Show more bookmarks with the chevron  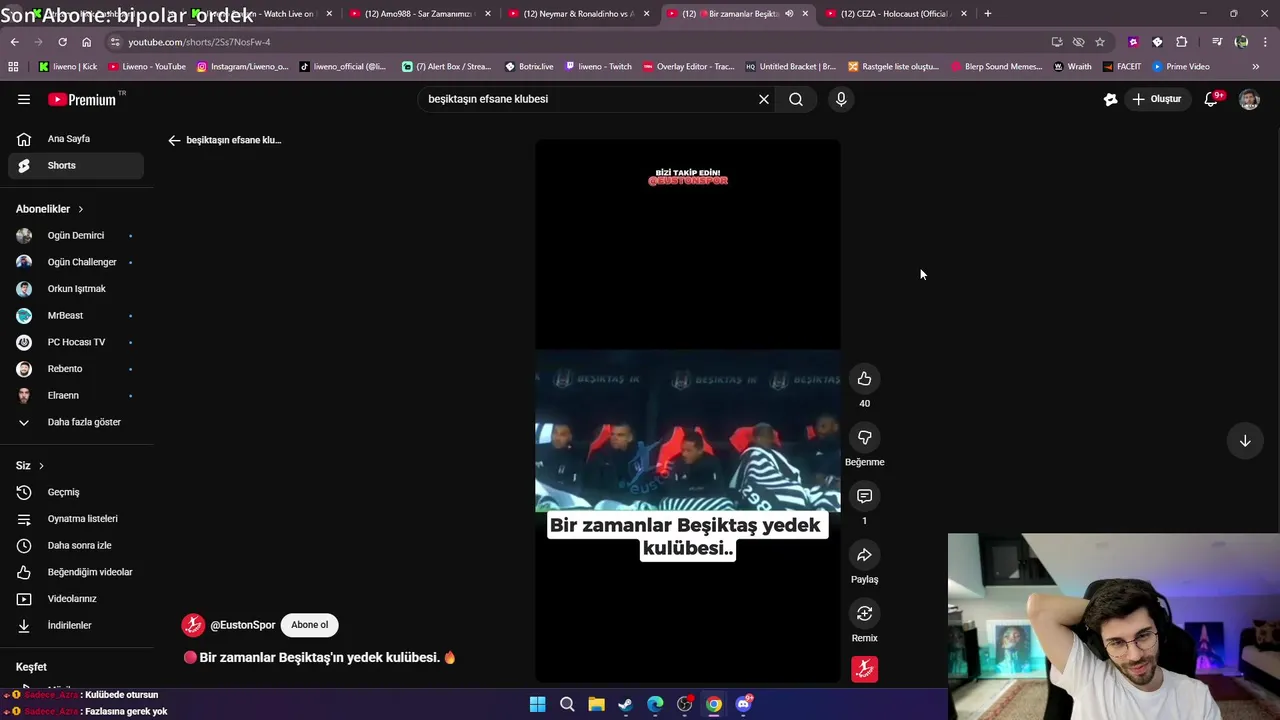point(1256,67)
